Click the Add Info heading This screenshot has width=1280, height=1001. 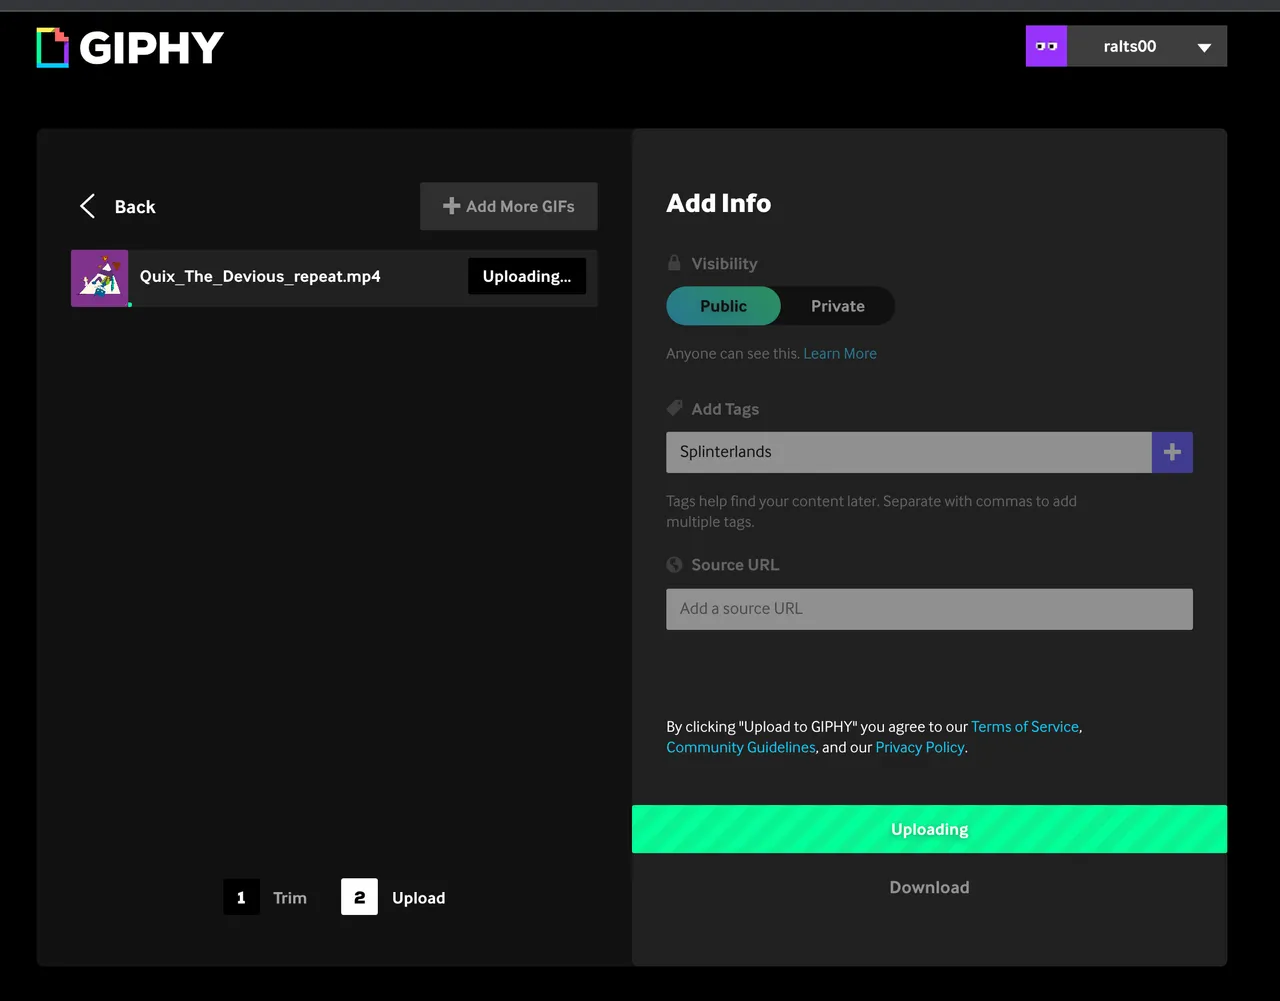point(719,203)
